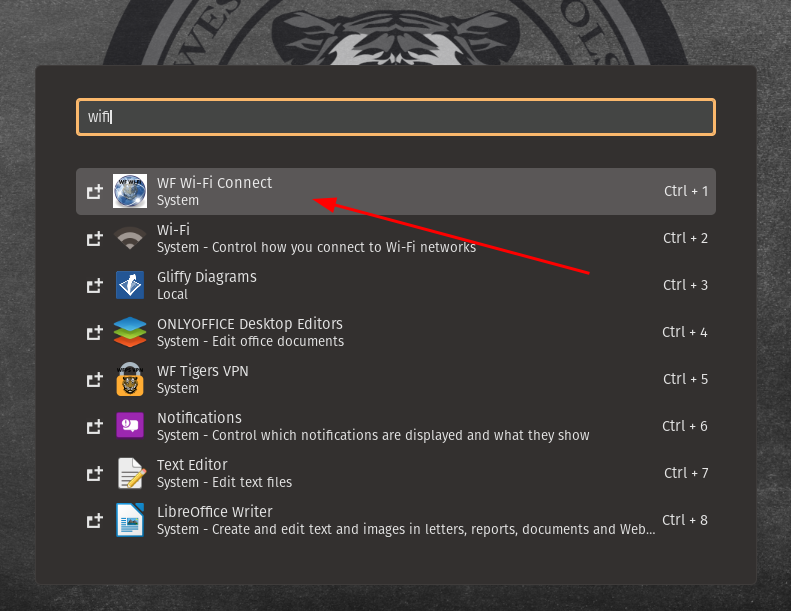791x611 pixels.
Task: Click launch icon beside Wi-Fi settings row
Action: [x=94, y=239]
